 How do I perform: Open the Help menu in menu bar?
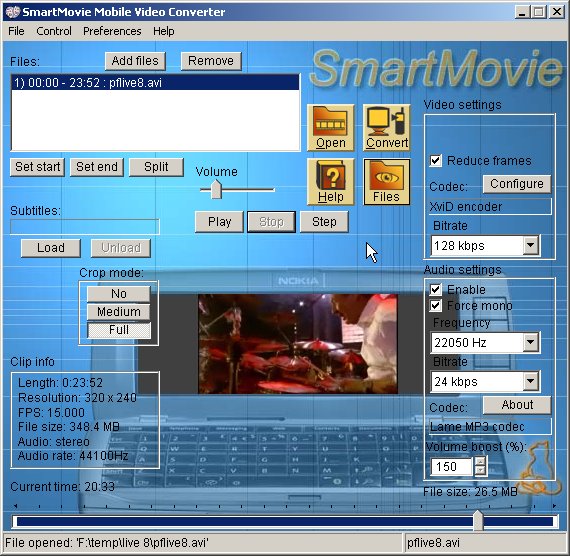pos(164,31)
